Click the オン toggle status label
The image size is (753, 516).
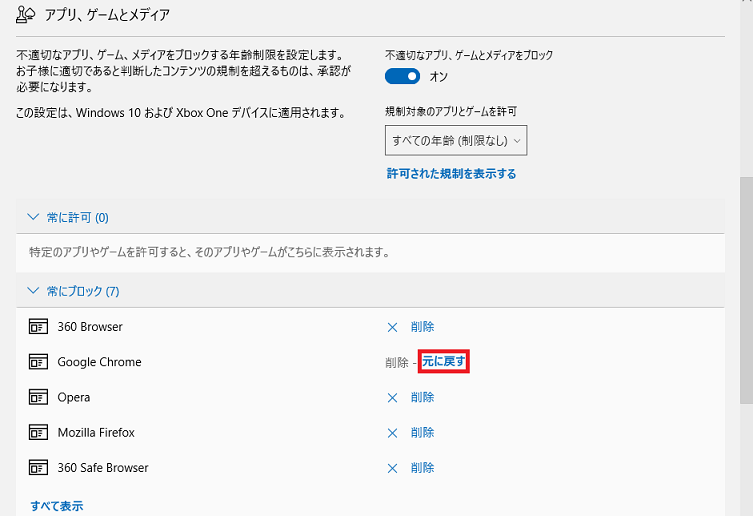438,77
